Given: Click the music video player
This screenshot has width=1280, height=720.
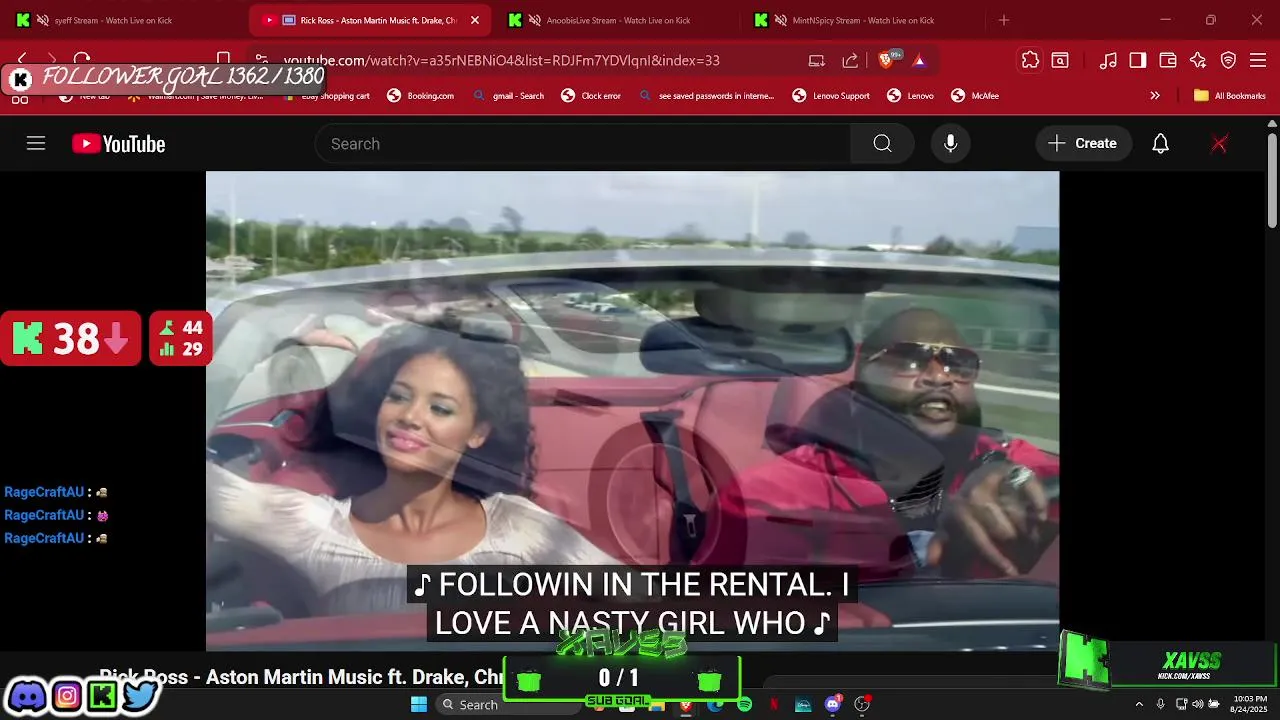Looking at the screenshot, I should [x=632, y=411].
